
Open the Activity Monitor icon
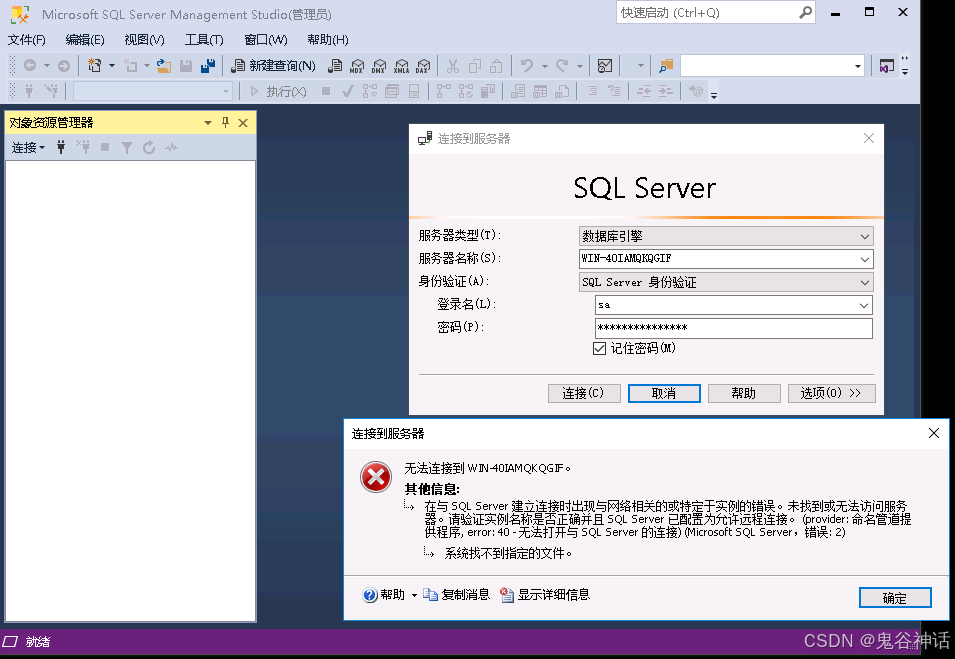605,66
